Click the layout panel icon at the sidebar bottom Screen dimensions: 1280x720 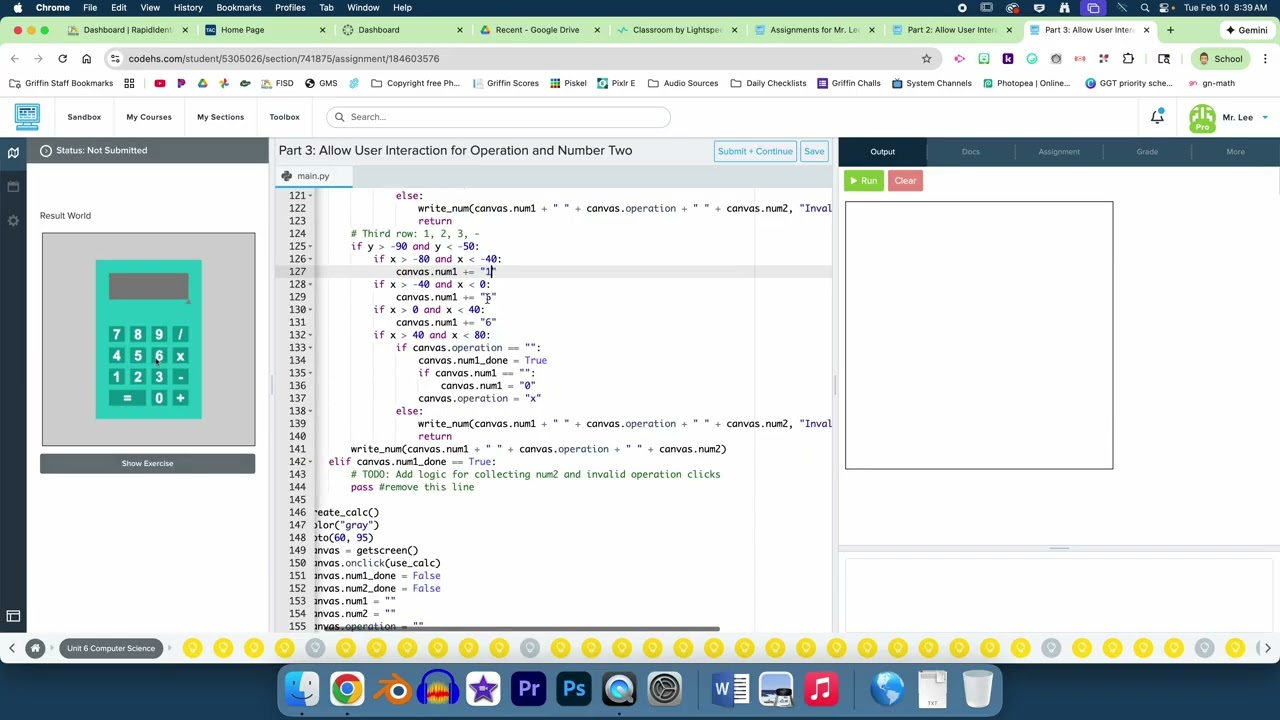tap(13, 617)
